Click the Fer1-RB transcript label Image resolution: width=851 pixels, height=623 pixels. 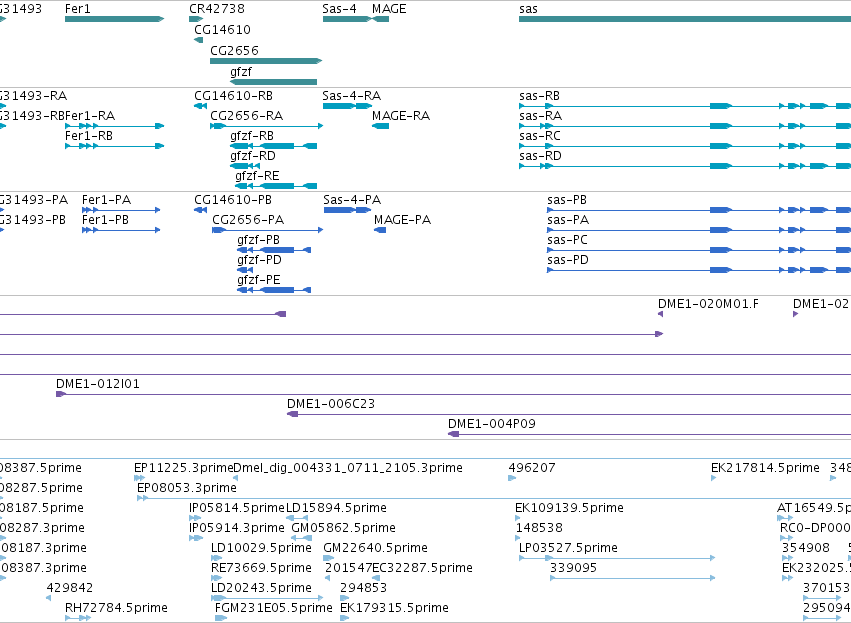click(89, 136)
